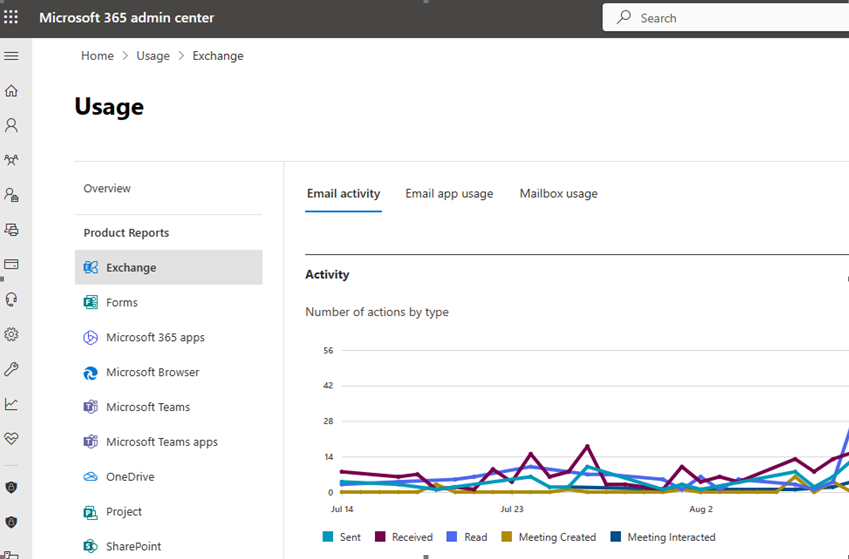The image size is (849, 559).
Task: Go to Home via the sidebar house icon
Action: point(11,91)
